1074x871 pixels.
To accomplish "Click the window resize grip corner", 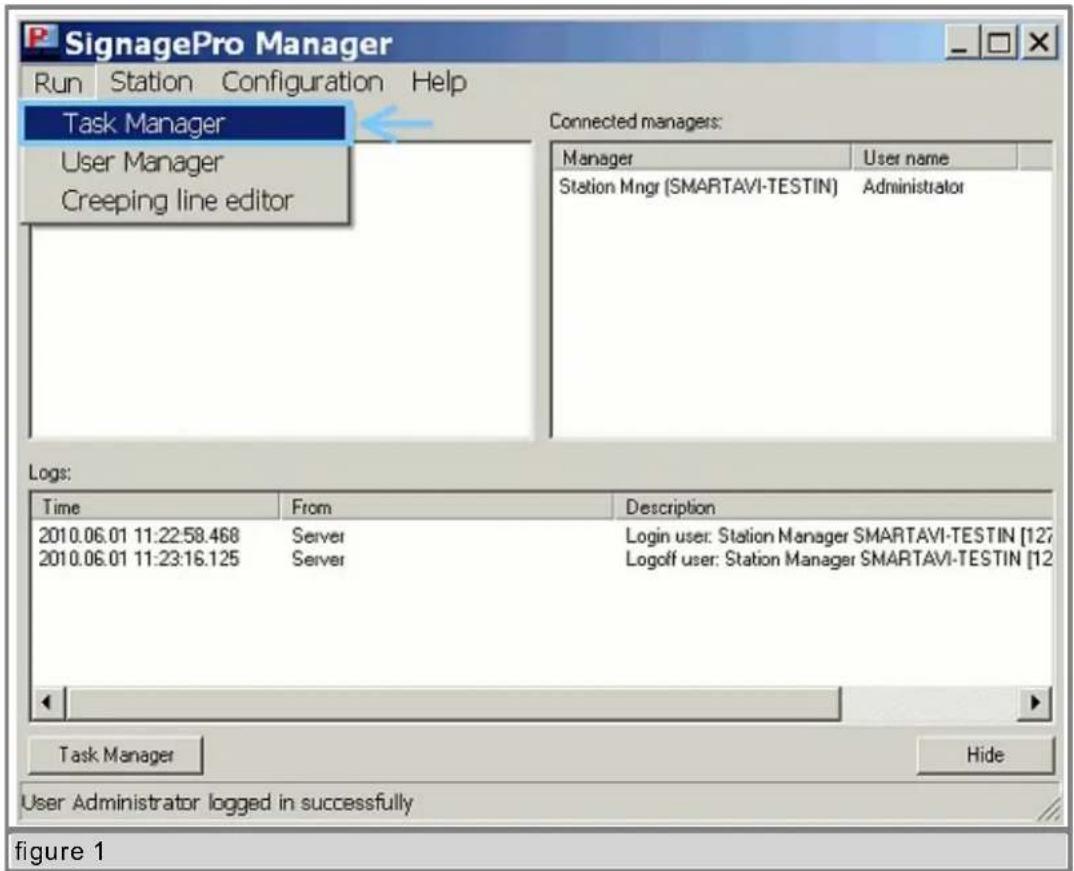I will pyautogui.click(x=1048, y=809).
